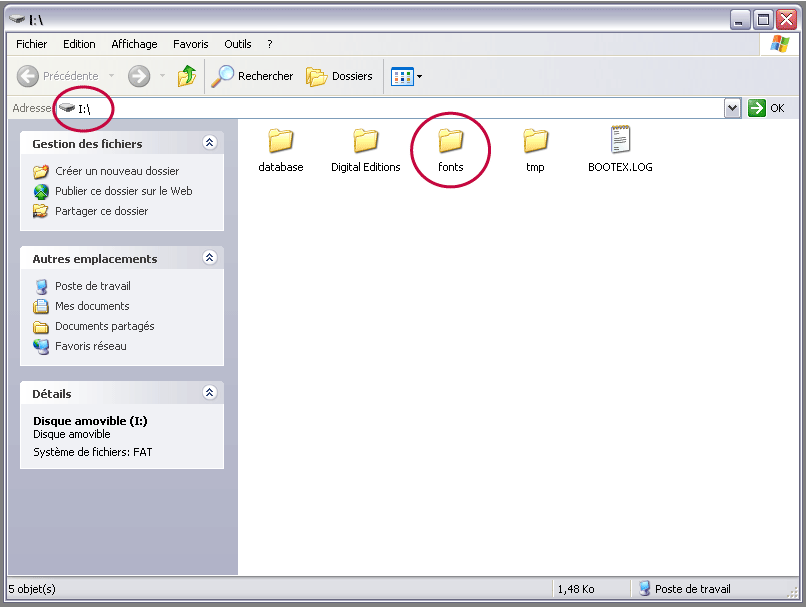This screenshot has height=607, width=806.
Task: Click Publier ce dossier sur le Web
Action: [113, 191]
